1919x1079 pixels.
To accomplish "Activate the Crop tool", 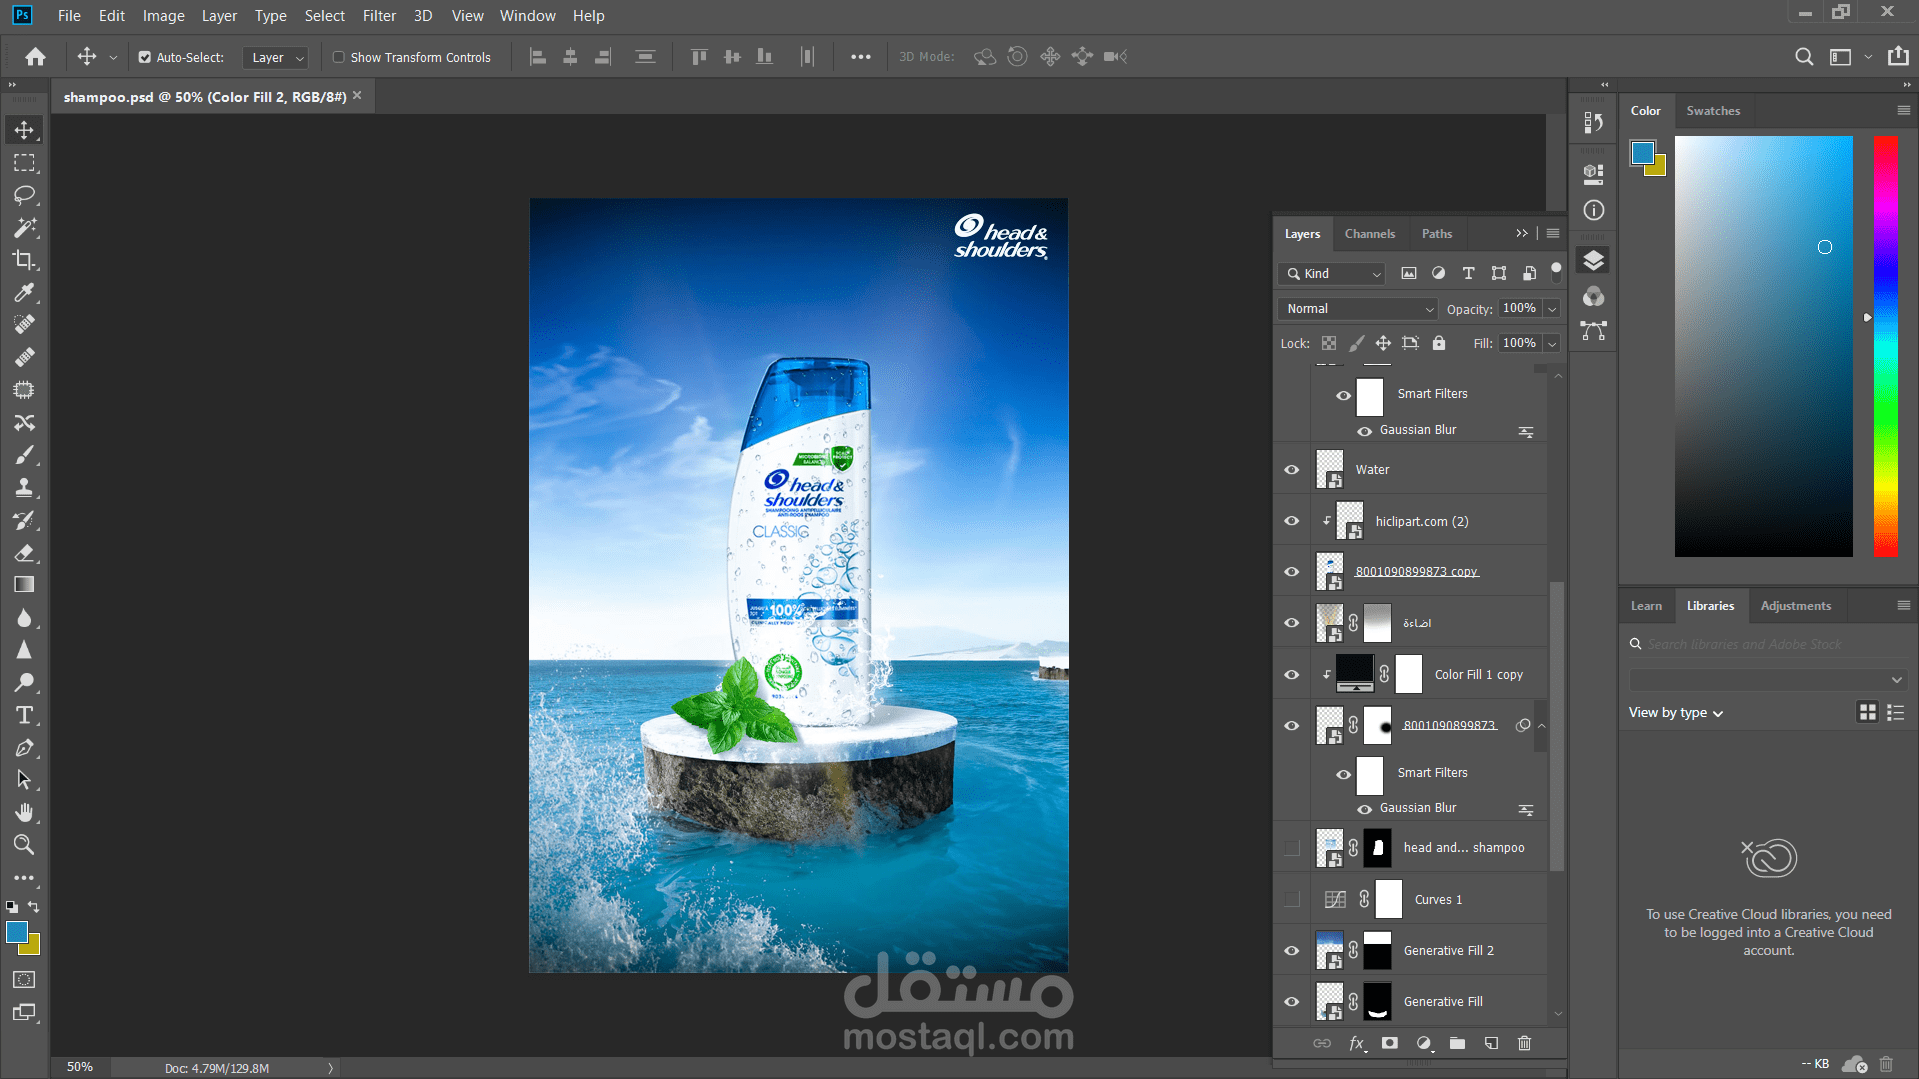I will 24,260.
